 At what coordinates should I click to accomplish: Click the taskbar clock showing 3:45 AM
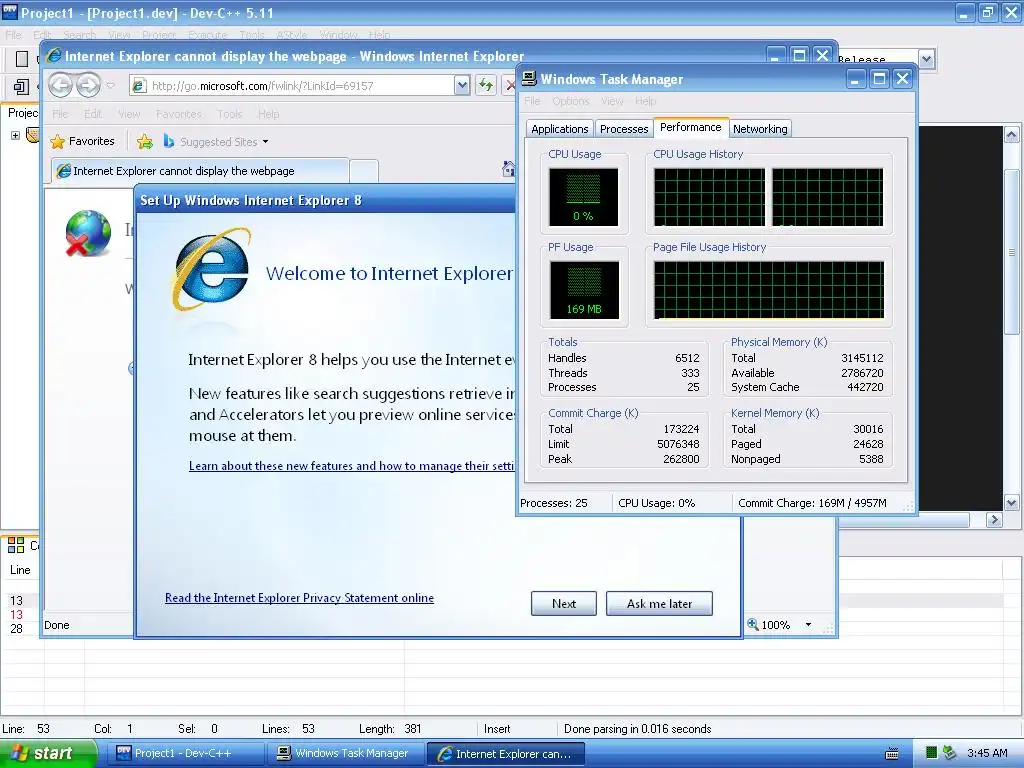pos(987,753)
